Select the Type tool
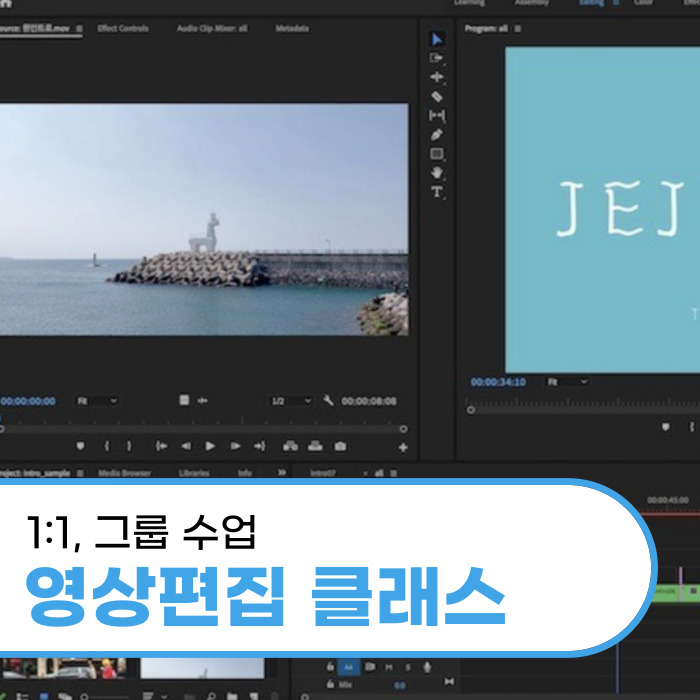The height and width of the screenshot is (700, 700). tap(437, 192)
